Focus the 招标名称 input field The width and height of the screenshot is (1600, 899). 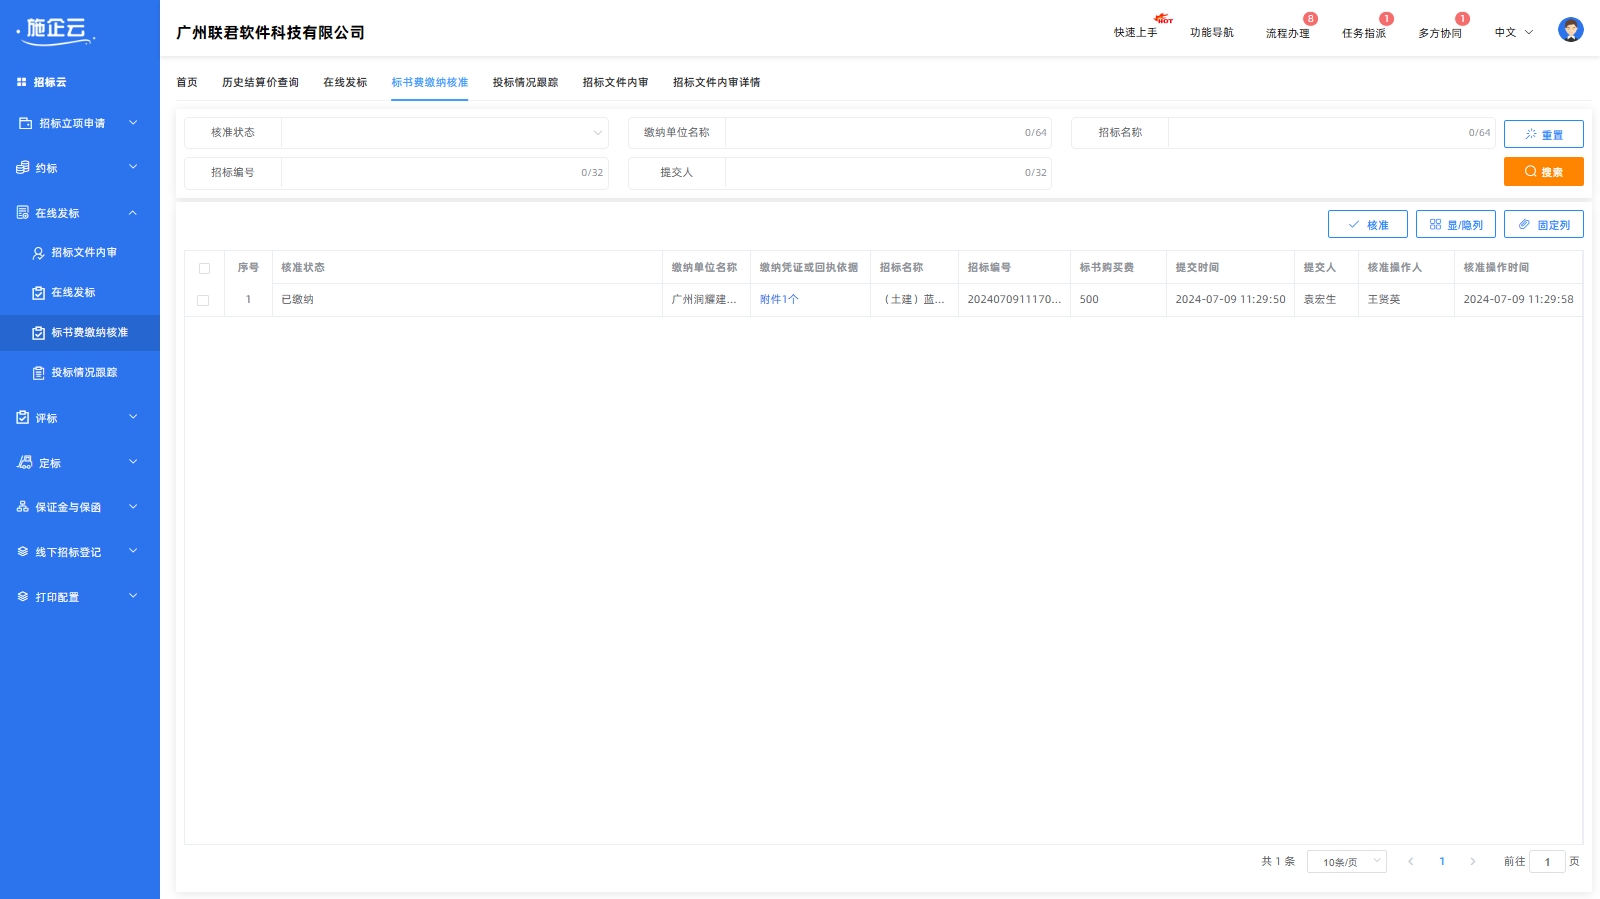point(1331,133)
